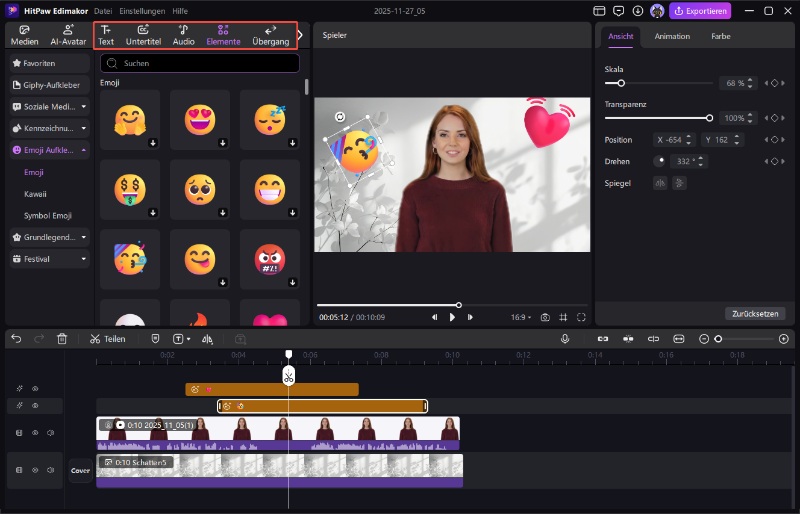Enter fullscreen preview mode

[x=582, y=317]
